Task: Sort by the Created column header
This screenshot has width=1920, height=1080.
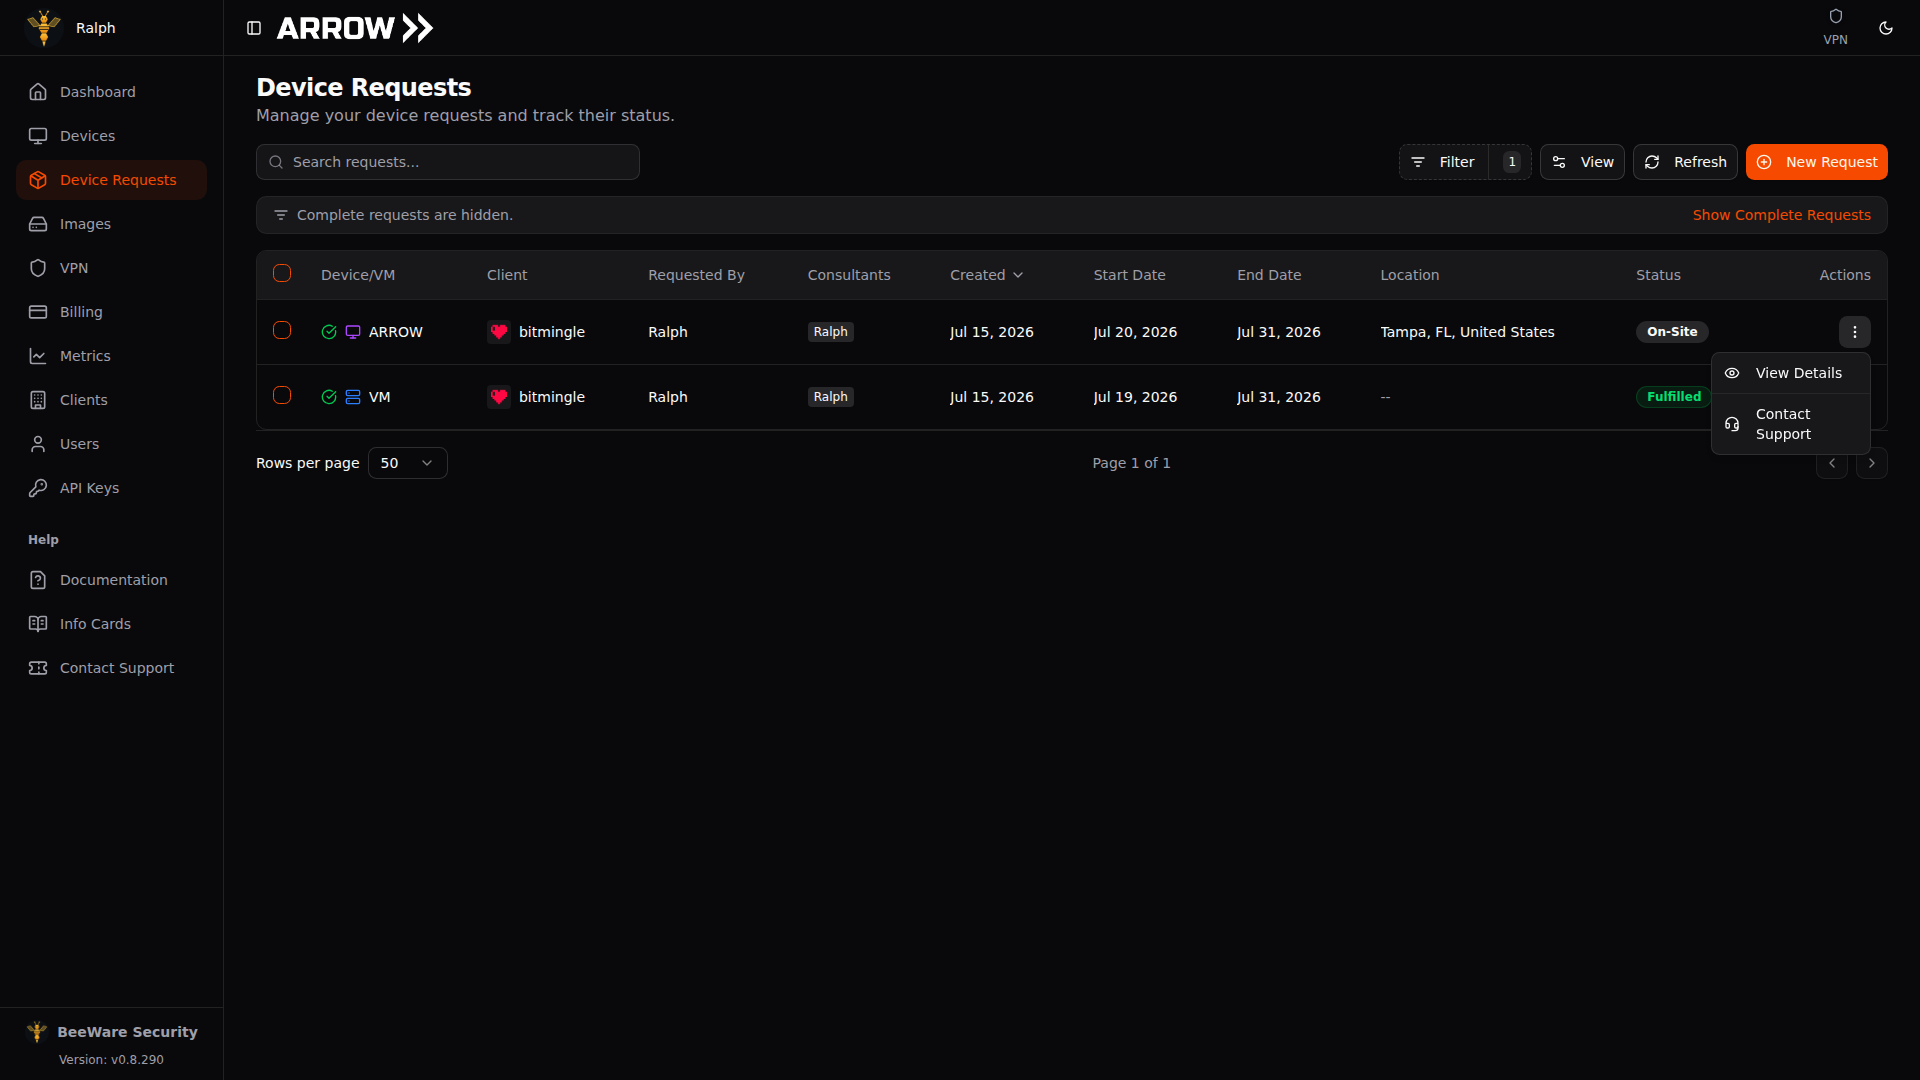Action: 986,275
